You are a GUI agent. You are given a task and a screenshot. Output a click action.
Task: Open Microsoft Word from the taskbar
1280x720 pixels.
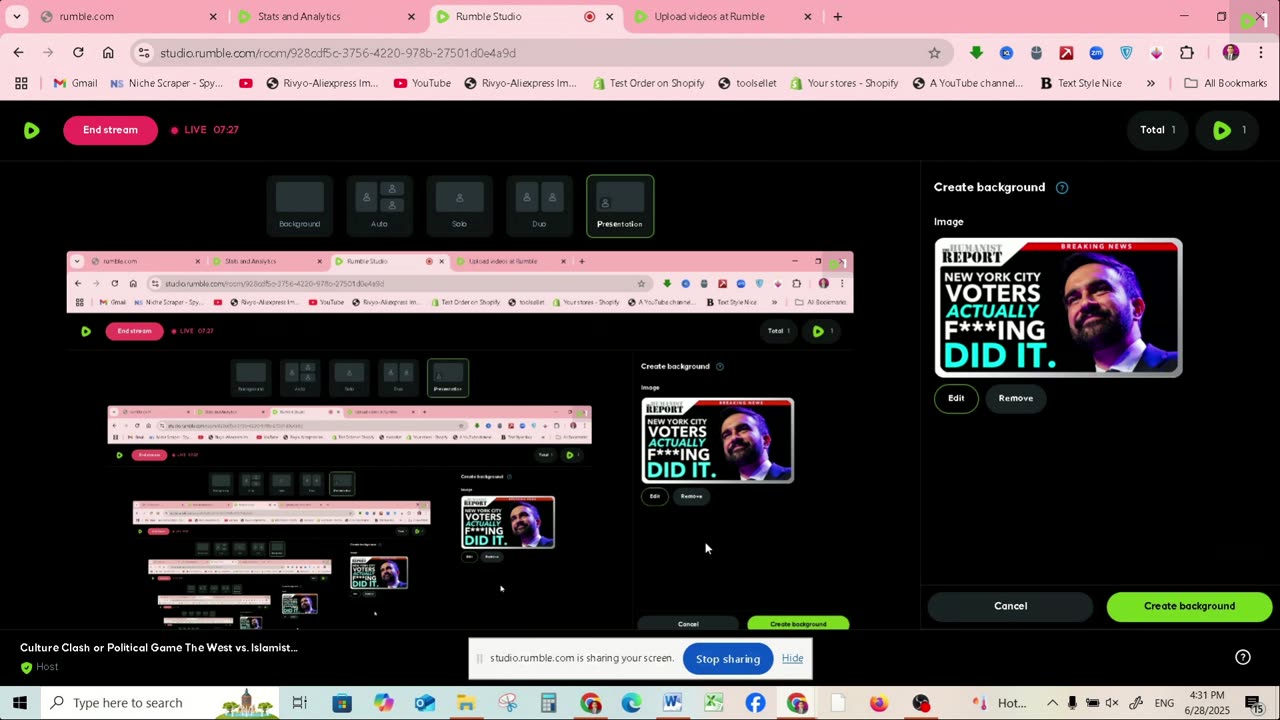coord(672,703)
